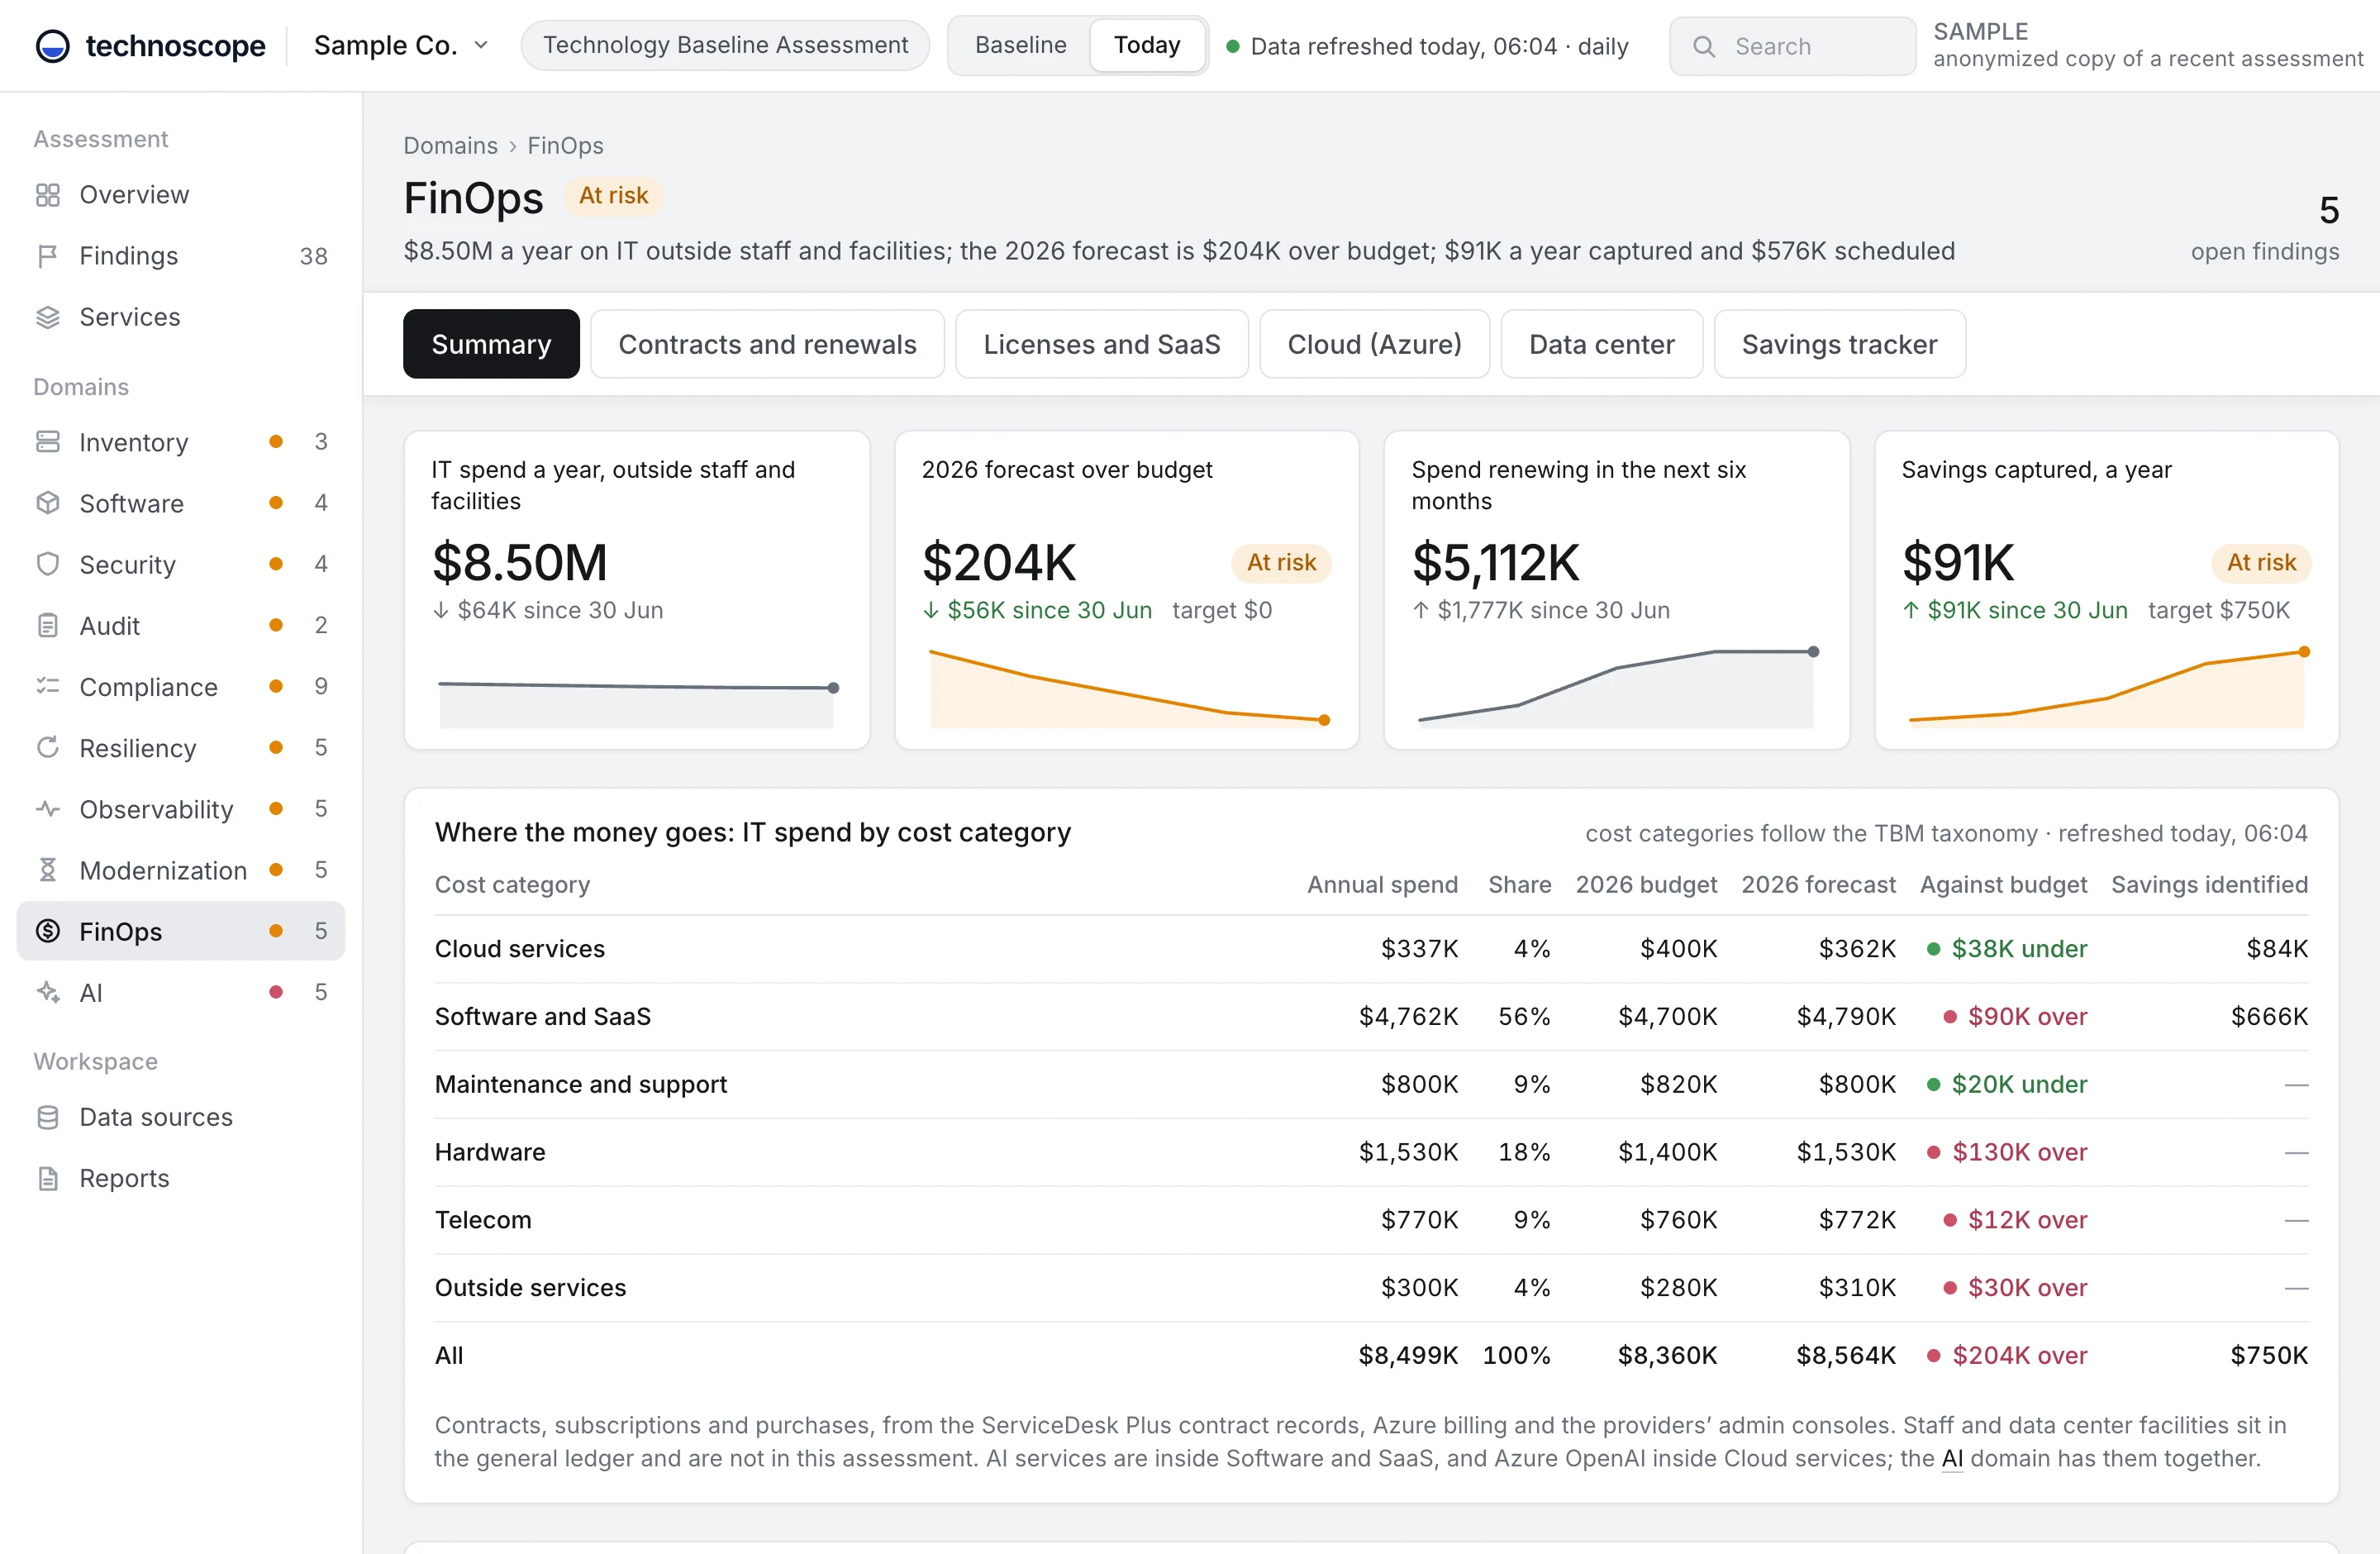Click the Data sources database icon
This screenshot has width=2380, height=1554.
tap(48, 1117)
